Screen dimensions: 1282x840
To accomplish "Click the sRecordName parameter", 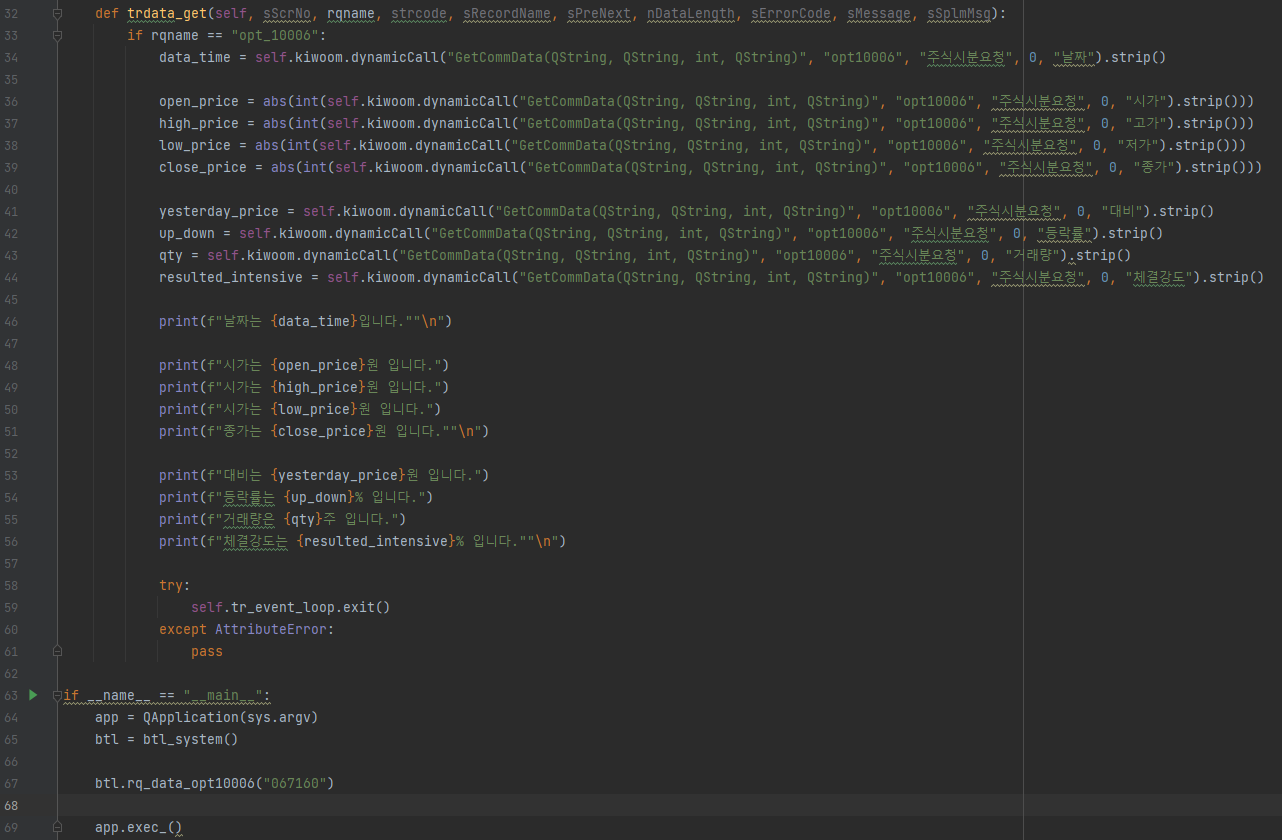I will click(507, 14).
